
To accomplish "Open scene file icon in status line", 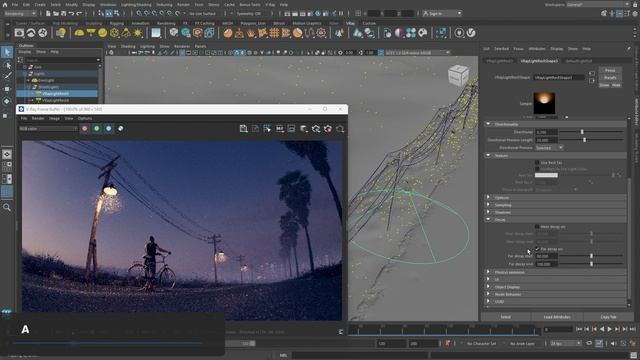I will coord(56,13).
